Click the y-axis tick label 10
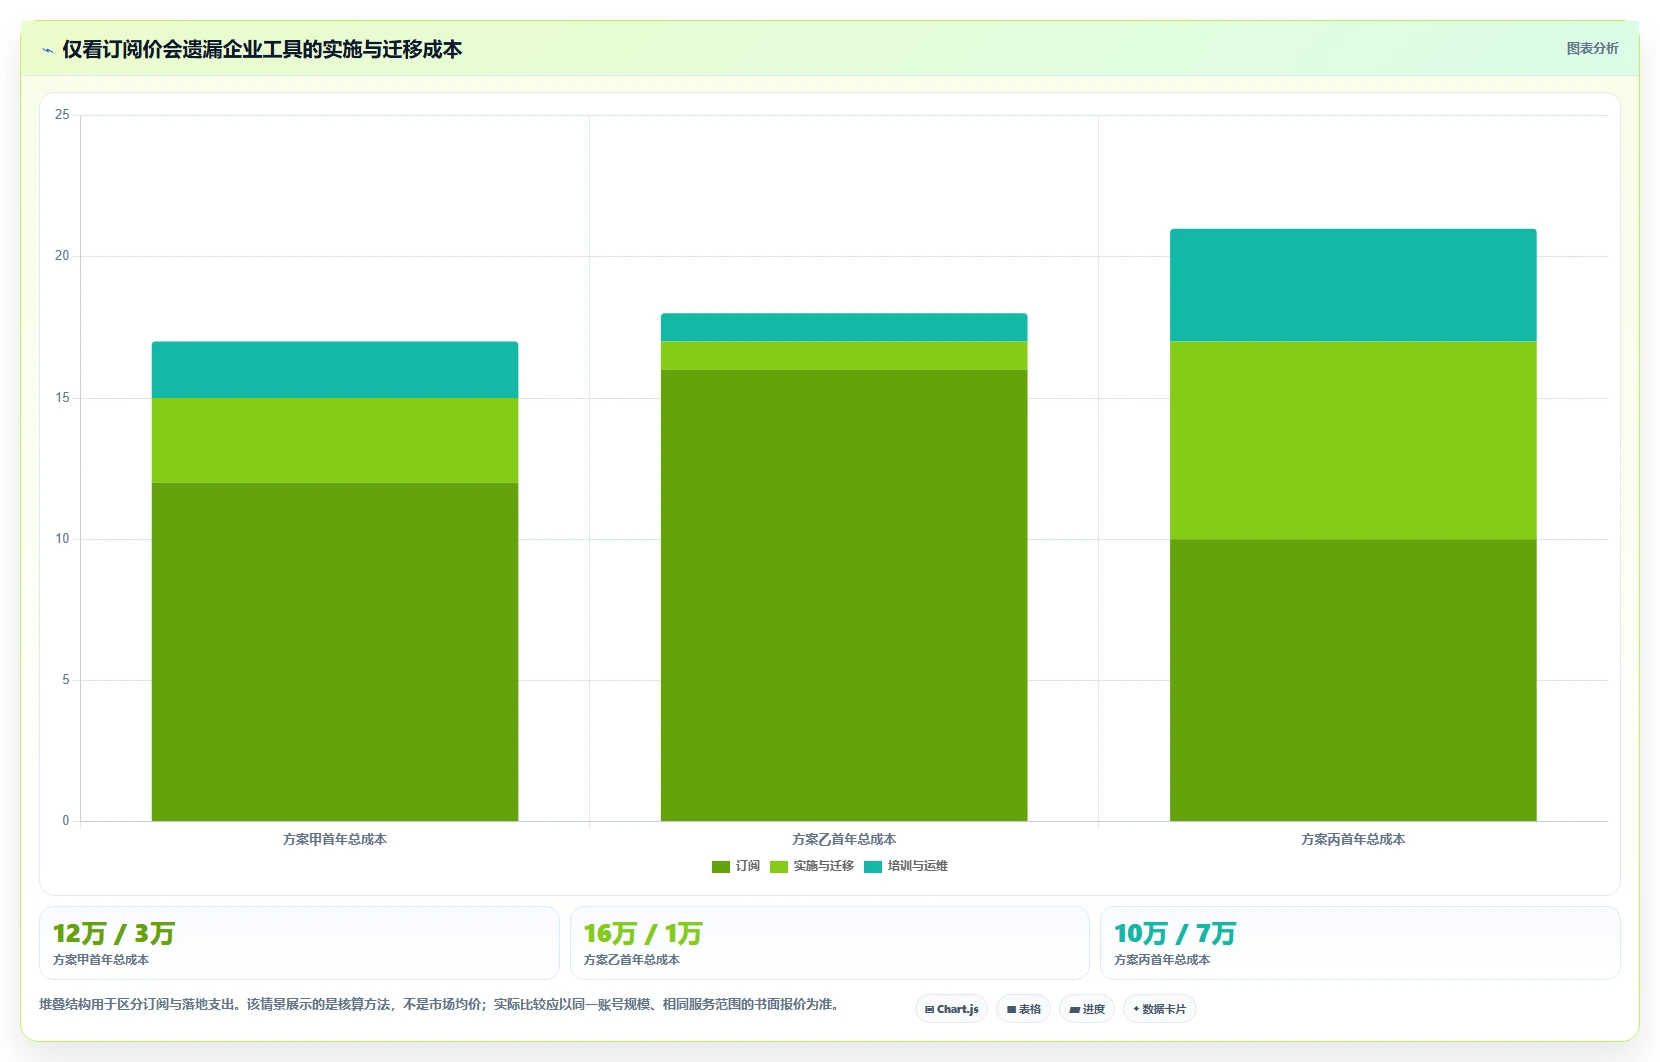The height and width of the screenshot is (1062, 1660). [x=62, y=539]
